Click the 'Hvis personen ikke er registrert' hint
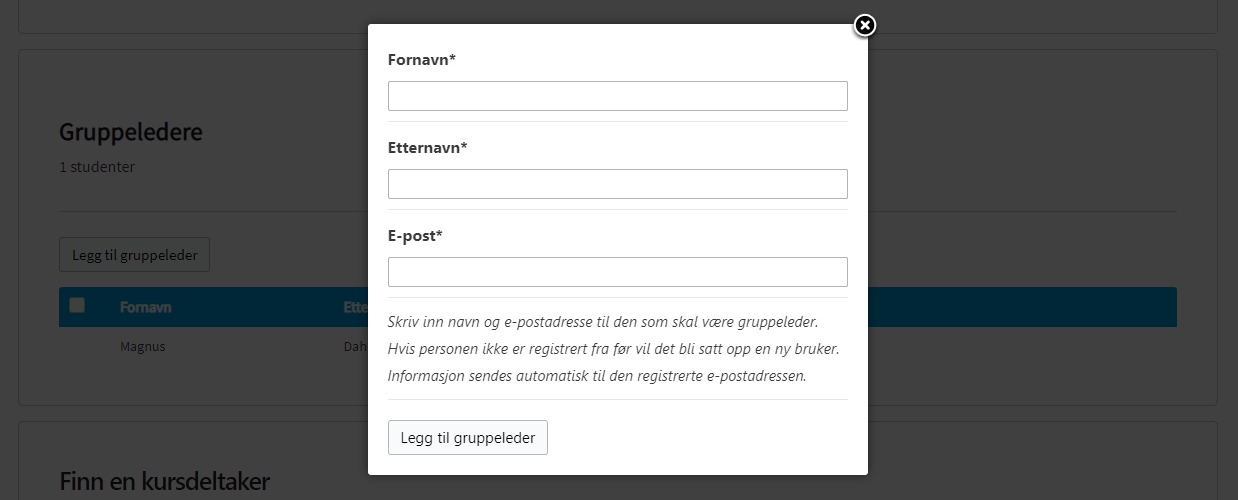 612,349
